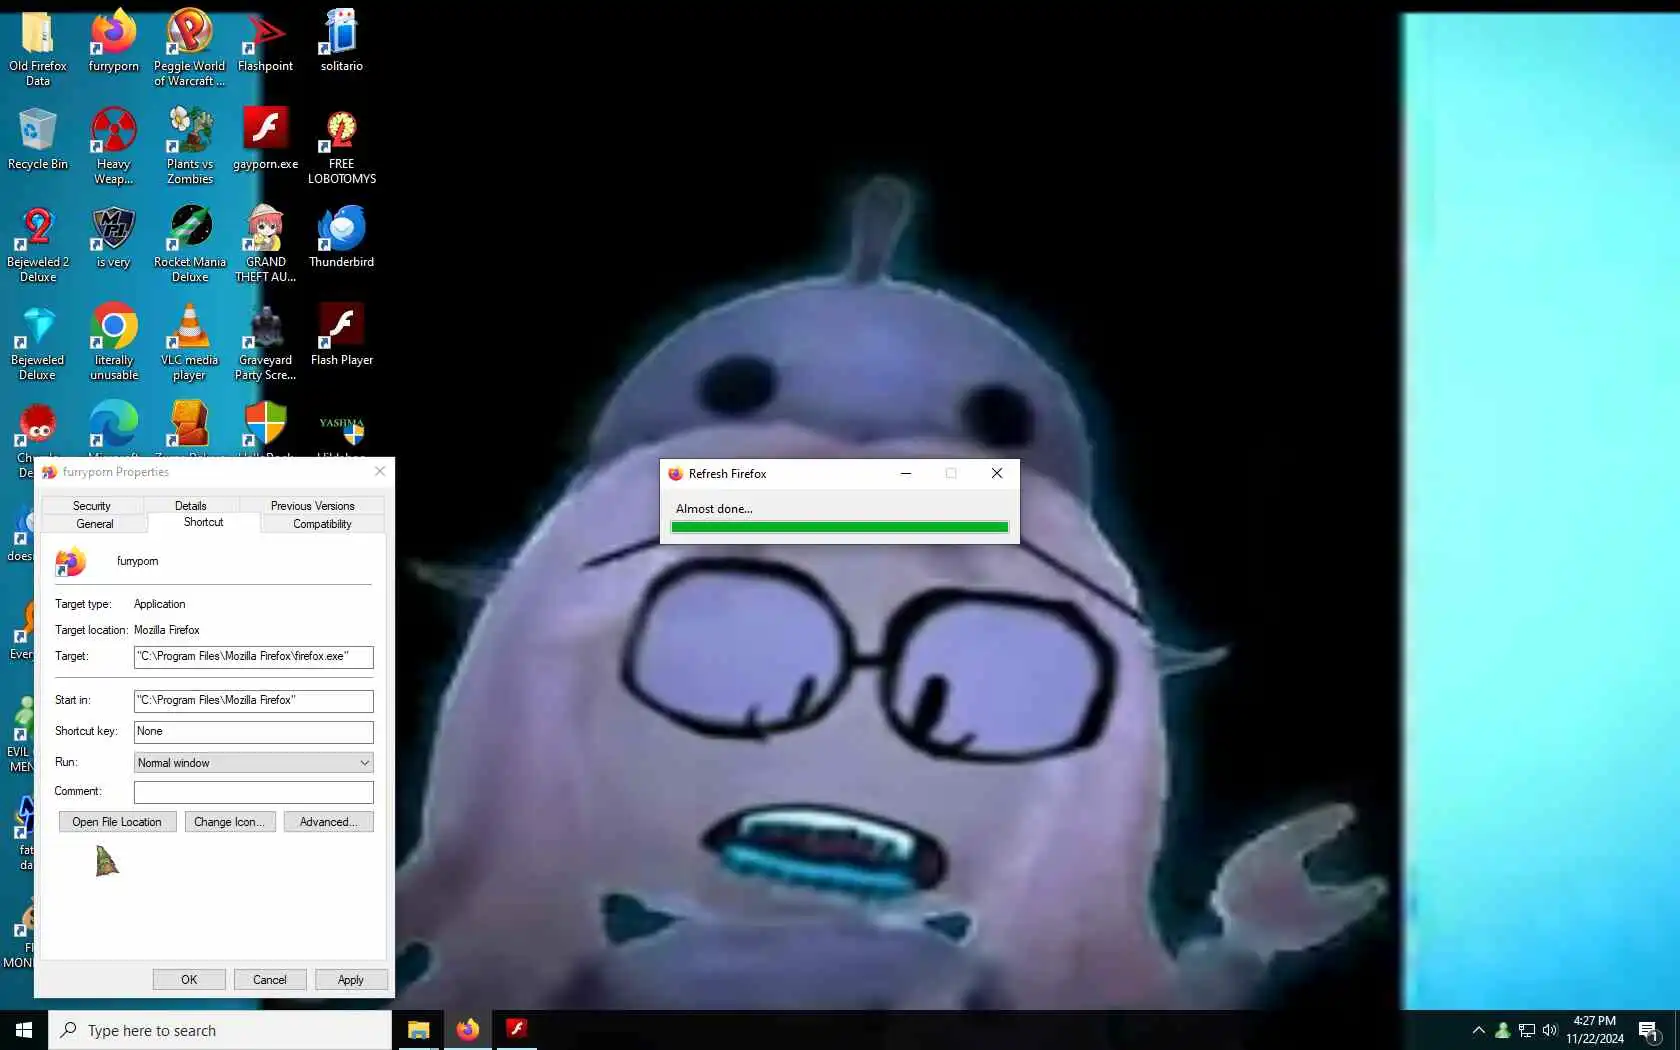Screen dimensions: 1680x1050
Task: Click the Flash Player icon in the taskbar
Action: click(516, 1030)
